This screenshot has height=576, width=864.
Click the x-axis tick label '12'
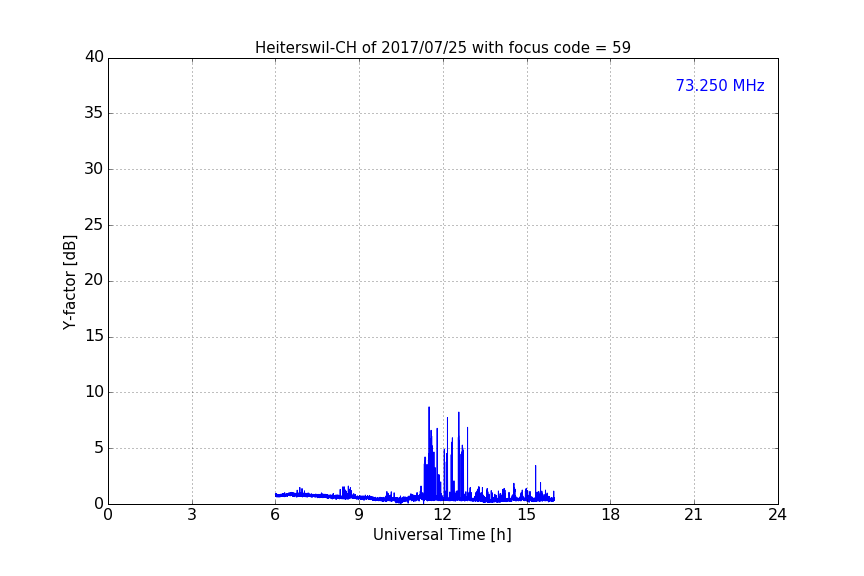pos(443,515)
